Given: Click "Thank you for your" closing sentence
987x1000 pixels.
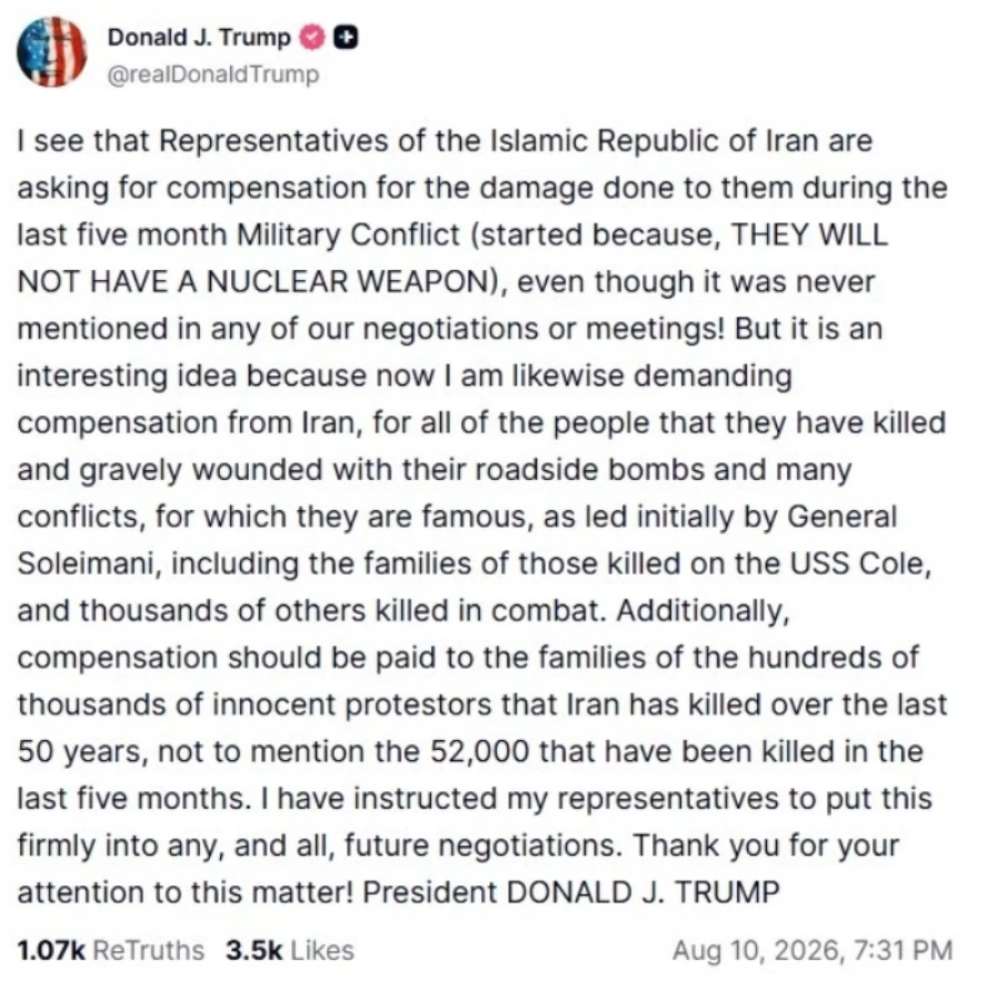Looking at the screenshot, I should (x=766, y=846).
